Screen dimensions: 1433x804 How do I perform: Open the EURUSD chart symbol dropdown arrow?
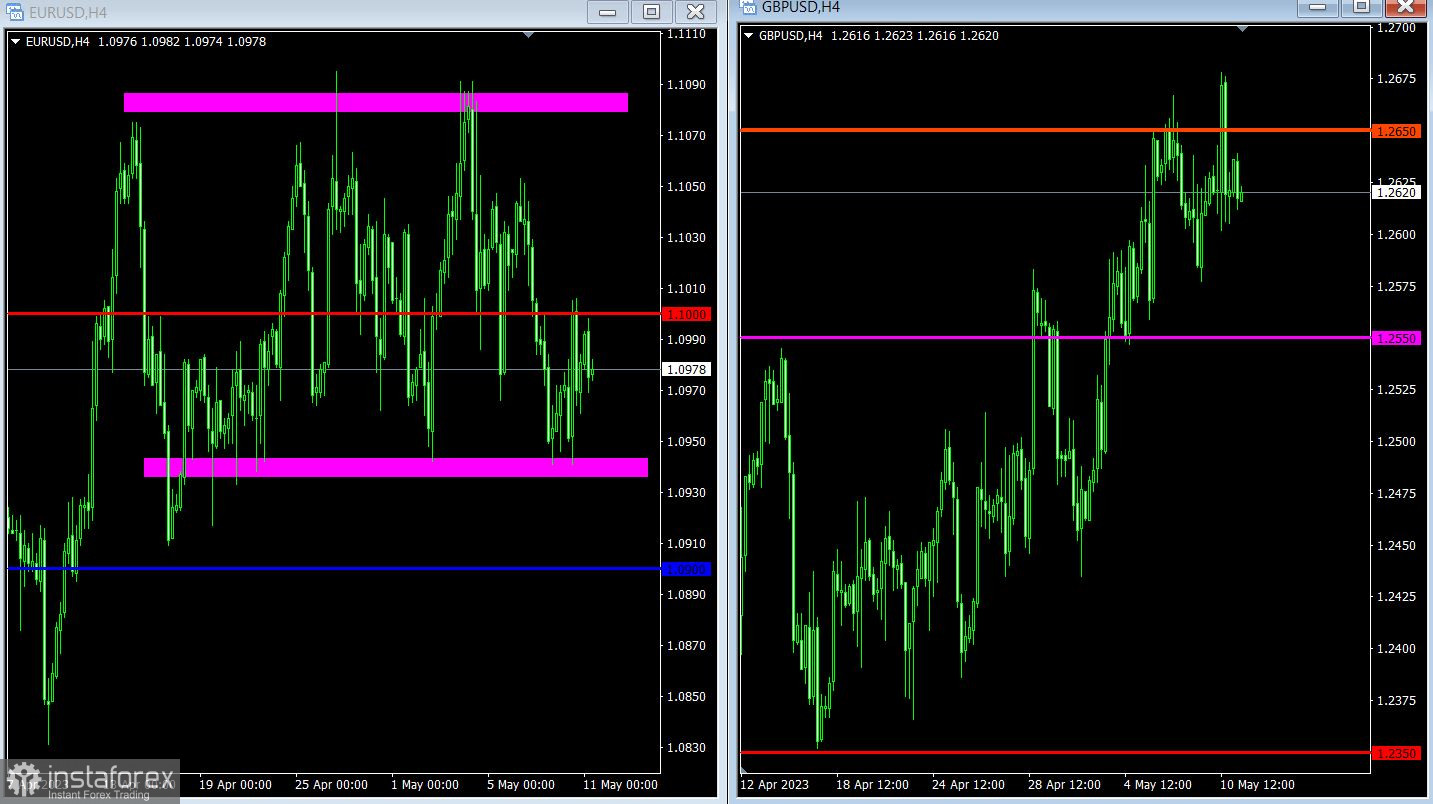[16, 42]
